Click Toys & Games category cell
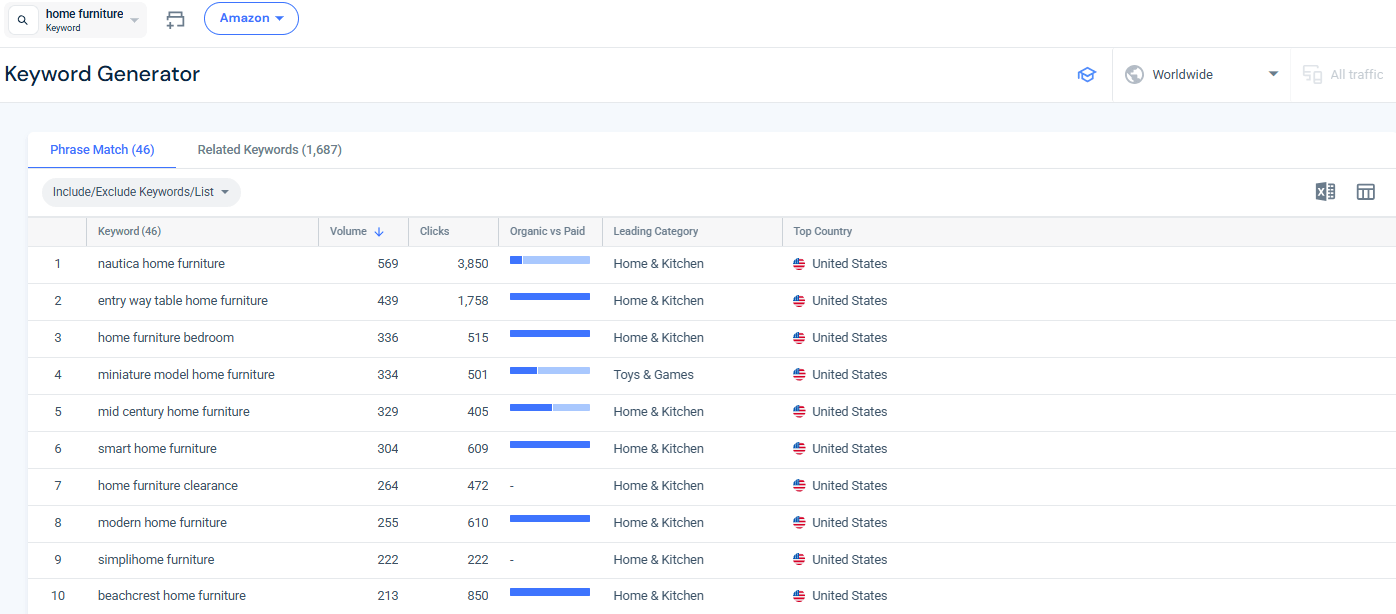1396x614 pixels. pos(654,375)
